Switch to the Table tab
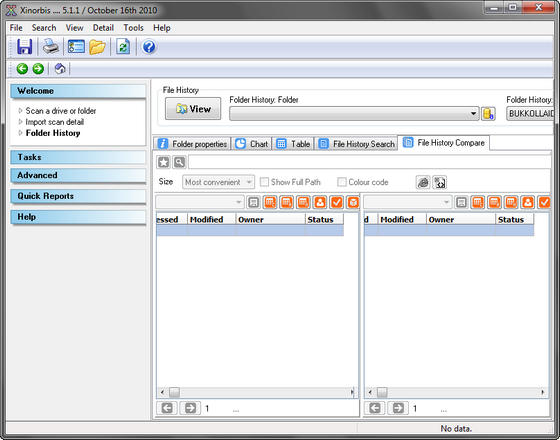This screenshot has width=560, height=440. 293,144
